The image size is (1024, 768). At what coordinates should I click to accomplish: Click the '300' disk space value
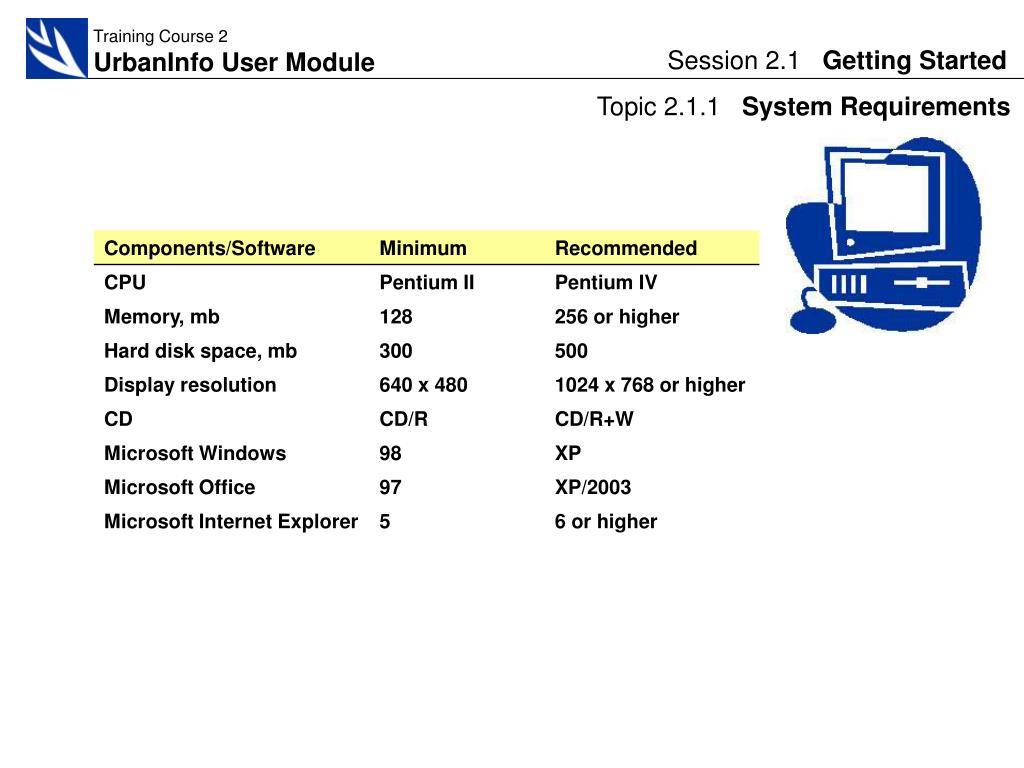[396, 351]
